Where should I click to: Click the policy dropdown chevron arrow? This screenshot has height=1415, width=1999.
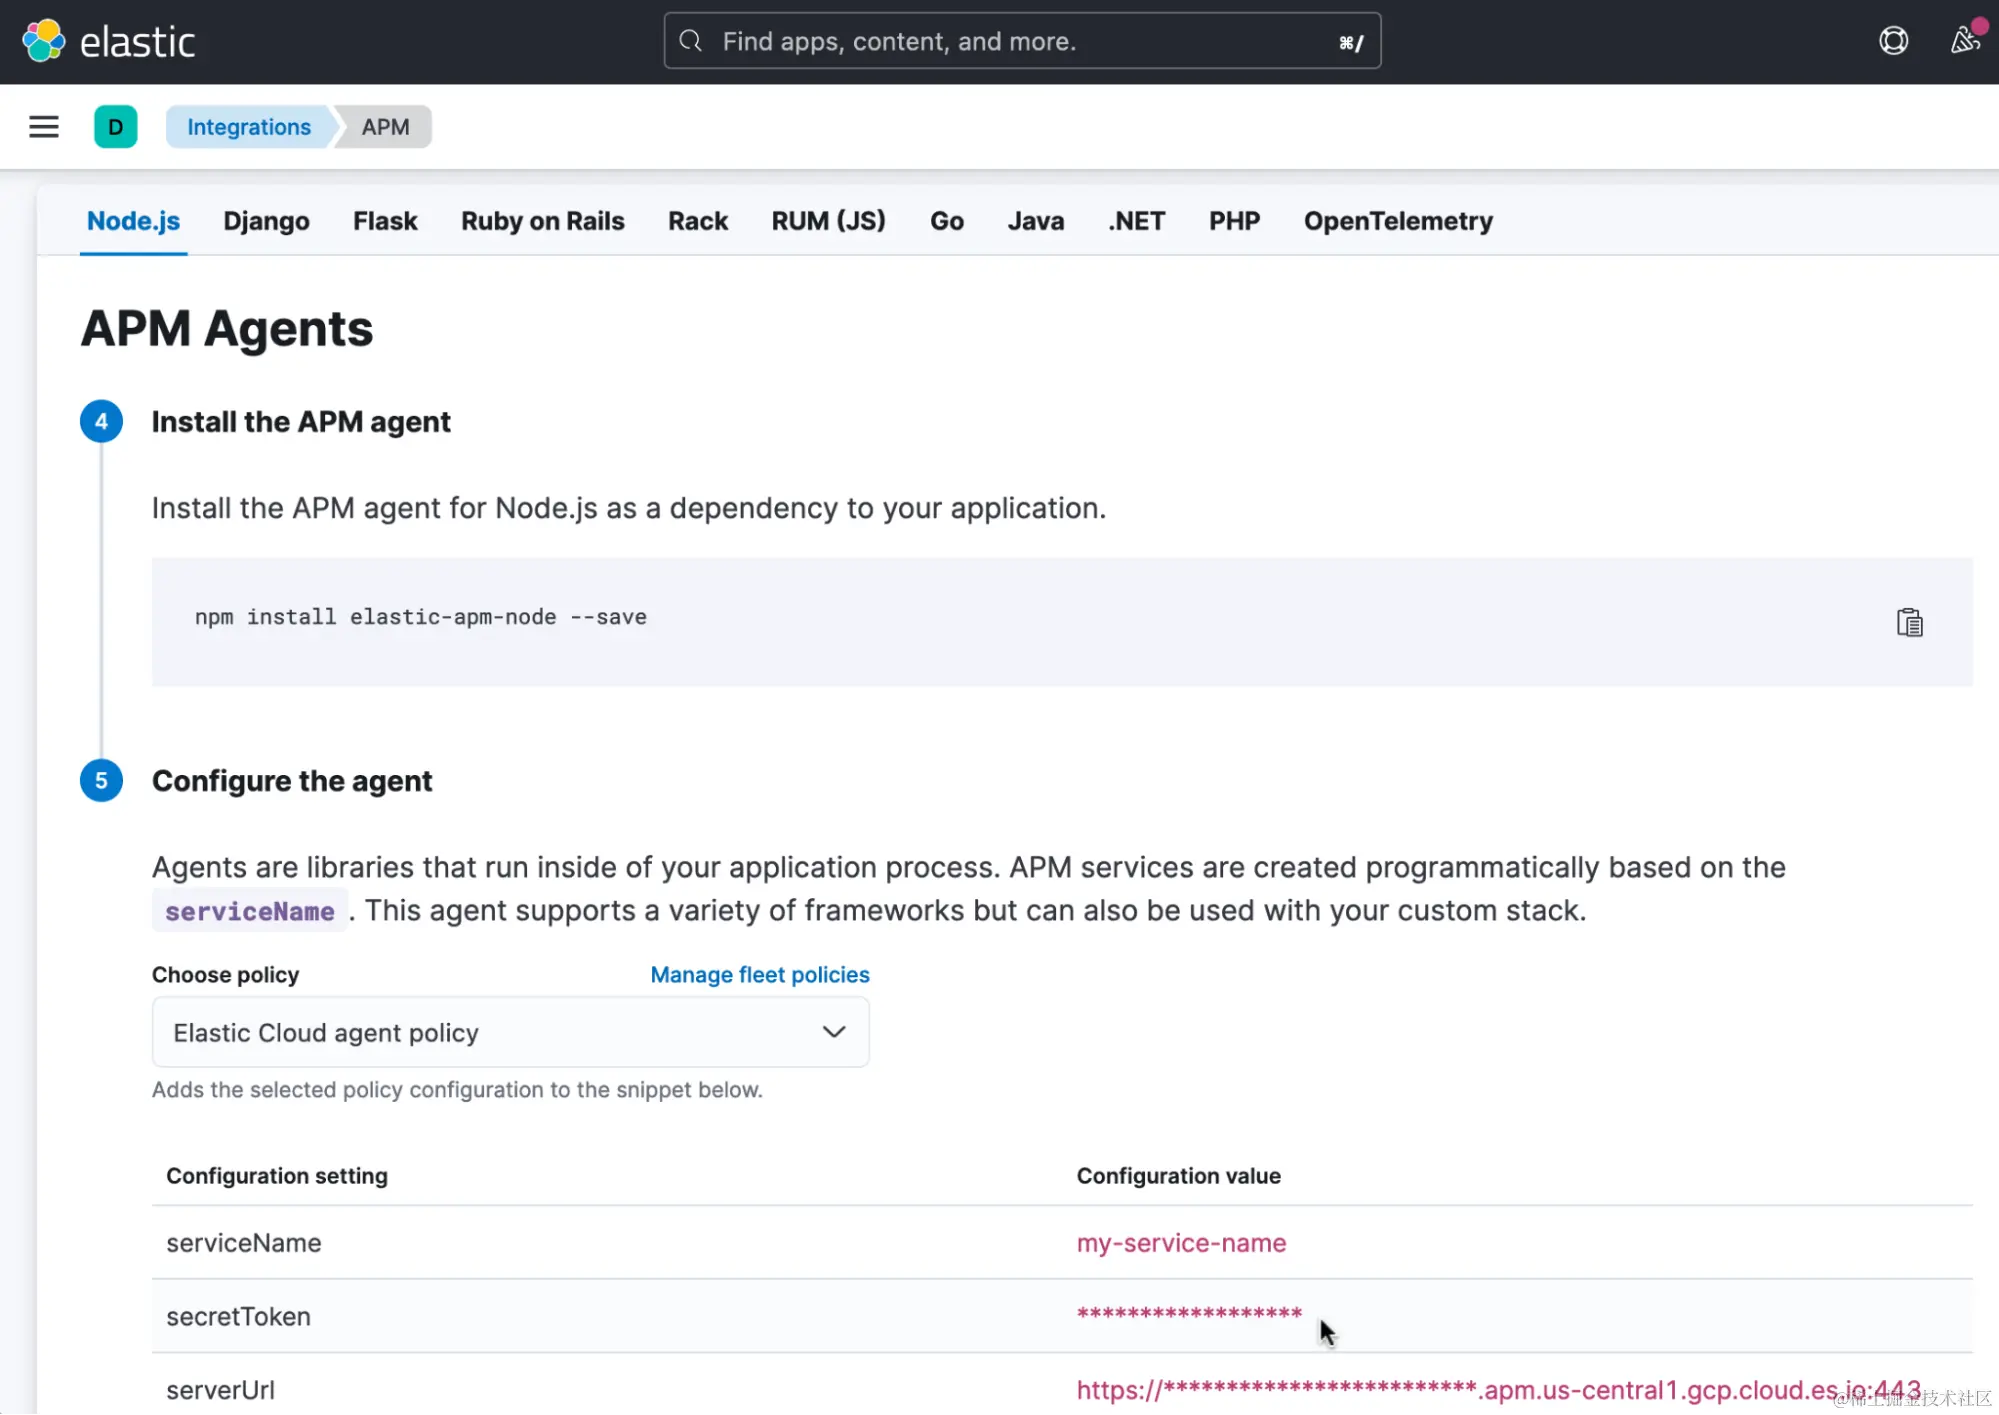click(833, 1032)
